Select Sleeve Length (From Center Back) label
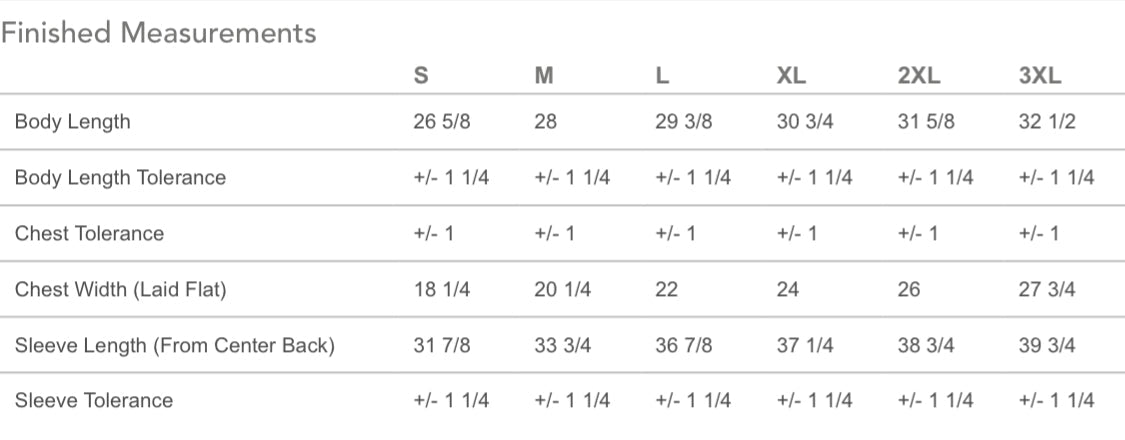This screenshot has height=440, width=1125. [x=175, y=345]
